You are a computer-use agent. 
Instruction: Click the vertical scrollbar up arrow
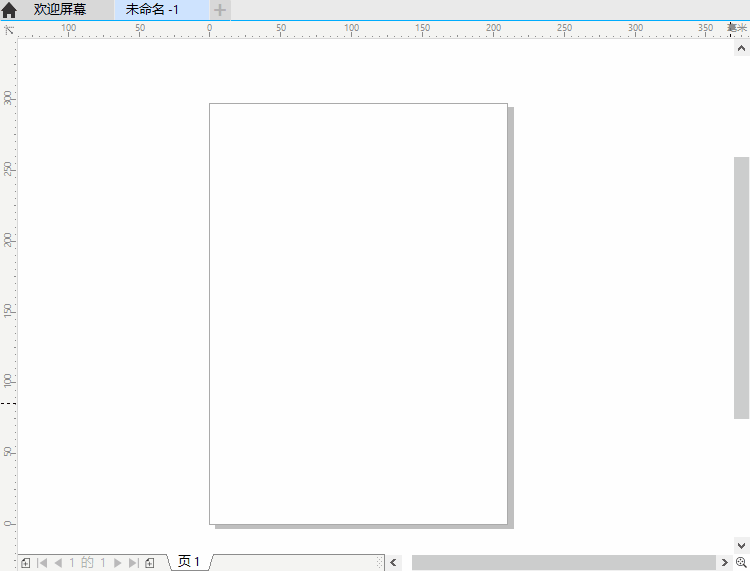tap(741, 47)
